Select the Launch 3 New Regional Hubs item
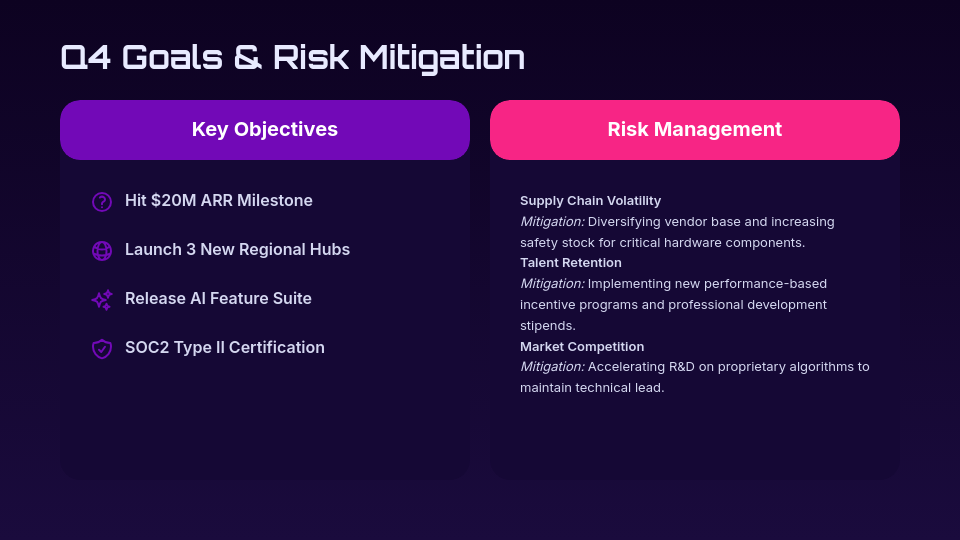 click(237, 250)
